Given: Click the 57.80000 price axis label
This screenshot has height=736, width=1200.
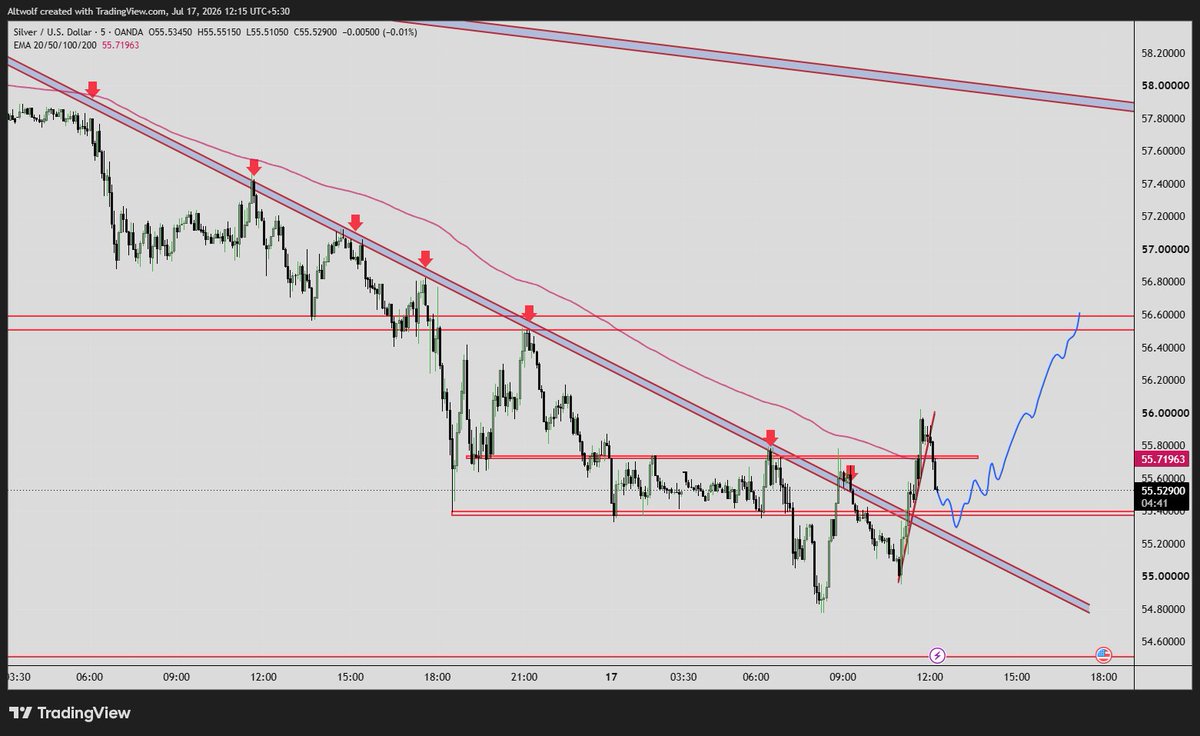Looking at the screenshot, I should tap(1163, 119).
